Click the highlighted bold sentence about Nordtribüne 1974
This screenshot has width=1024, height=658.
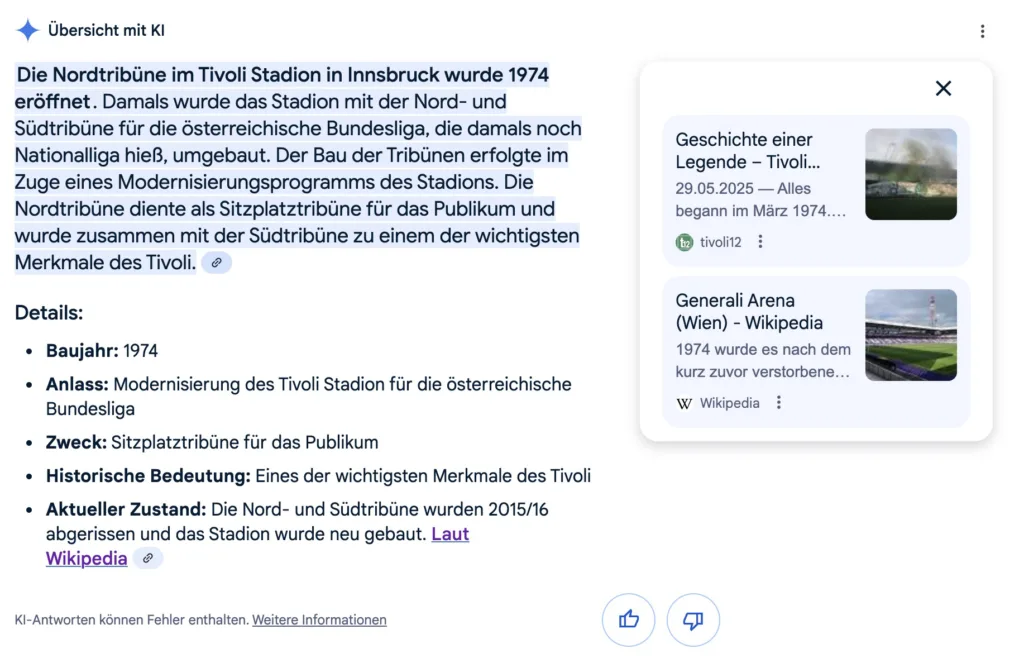tap(282, 88)
